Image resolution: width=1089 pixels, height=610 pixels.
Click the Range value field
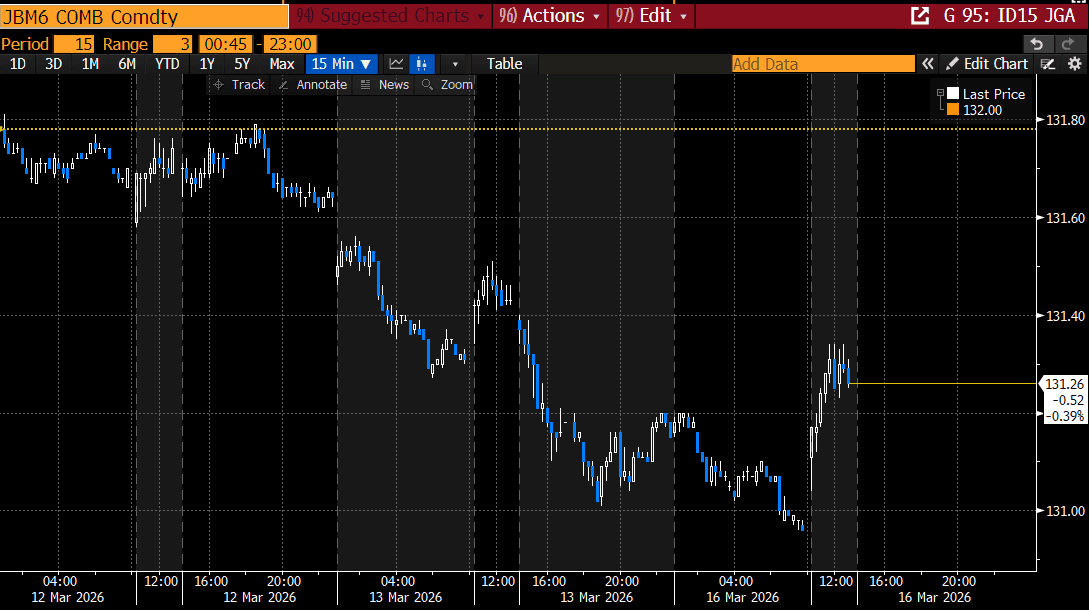[172, 44]
